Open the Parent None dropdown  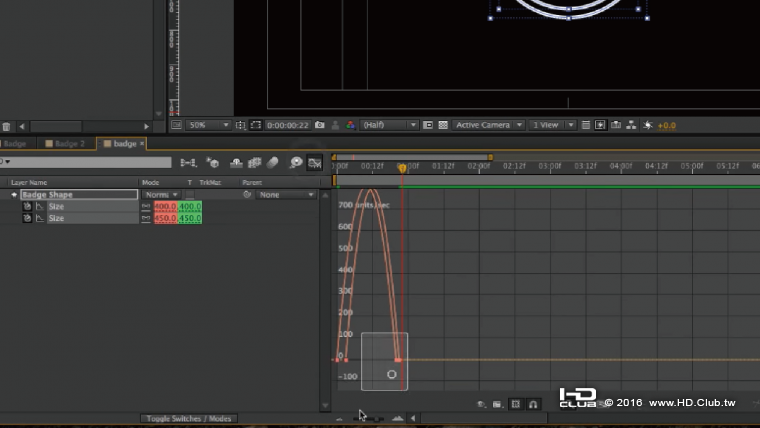coord(286,194)
